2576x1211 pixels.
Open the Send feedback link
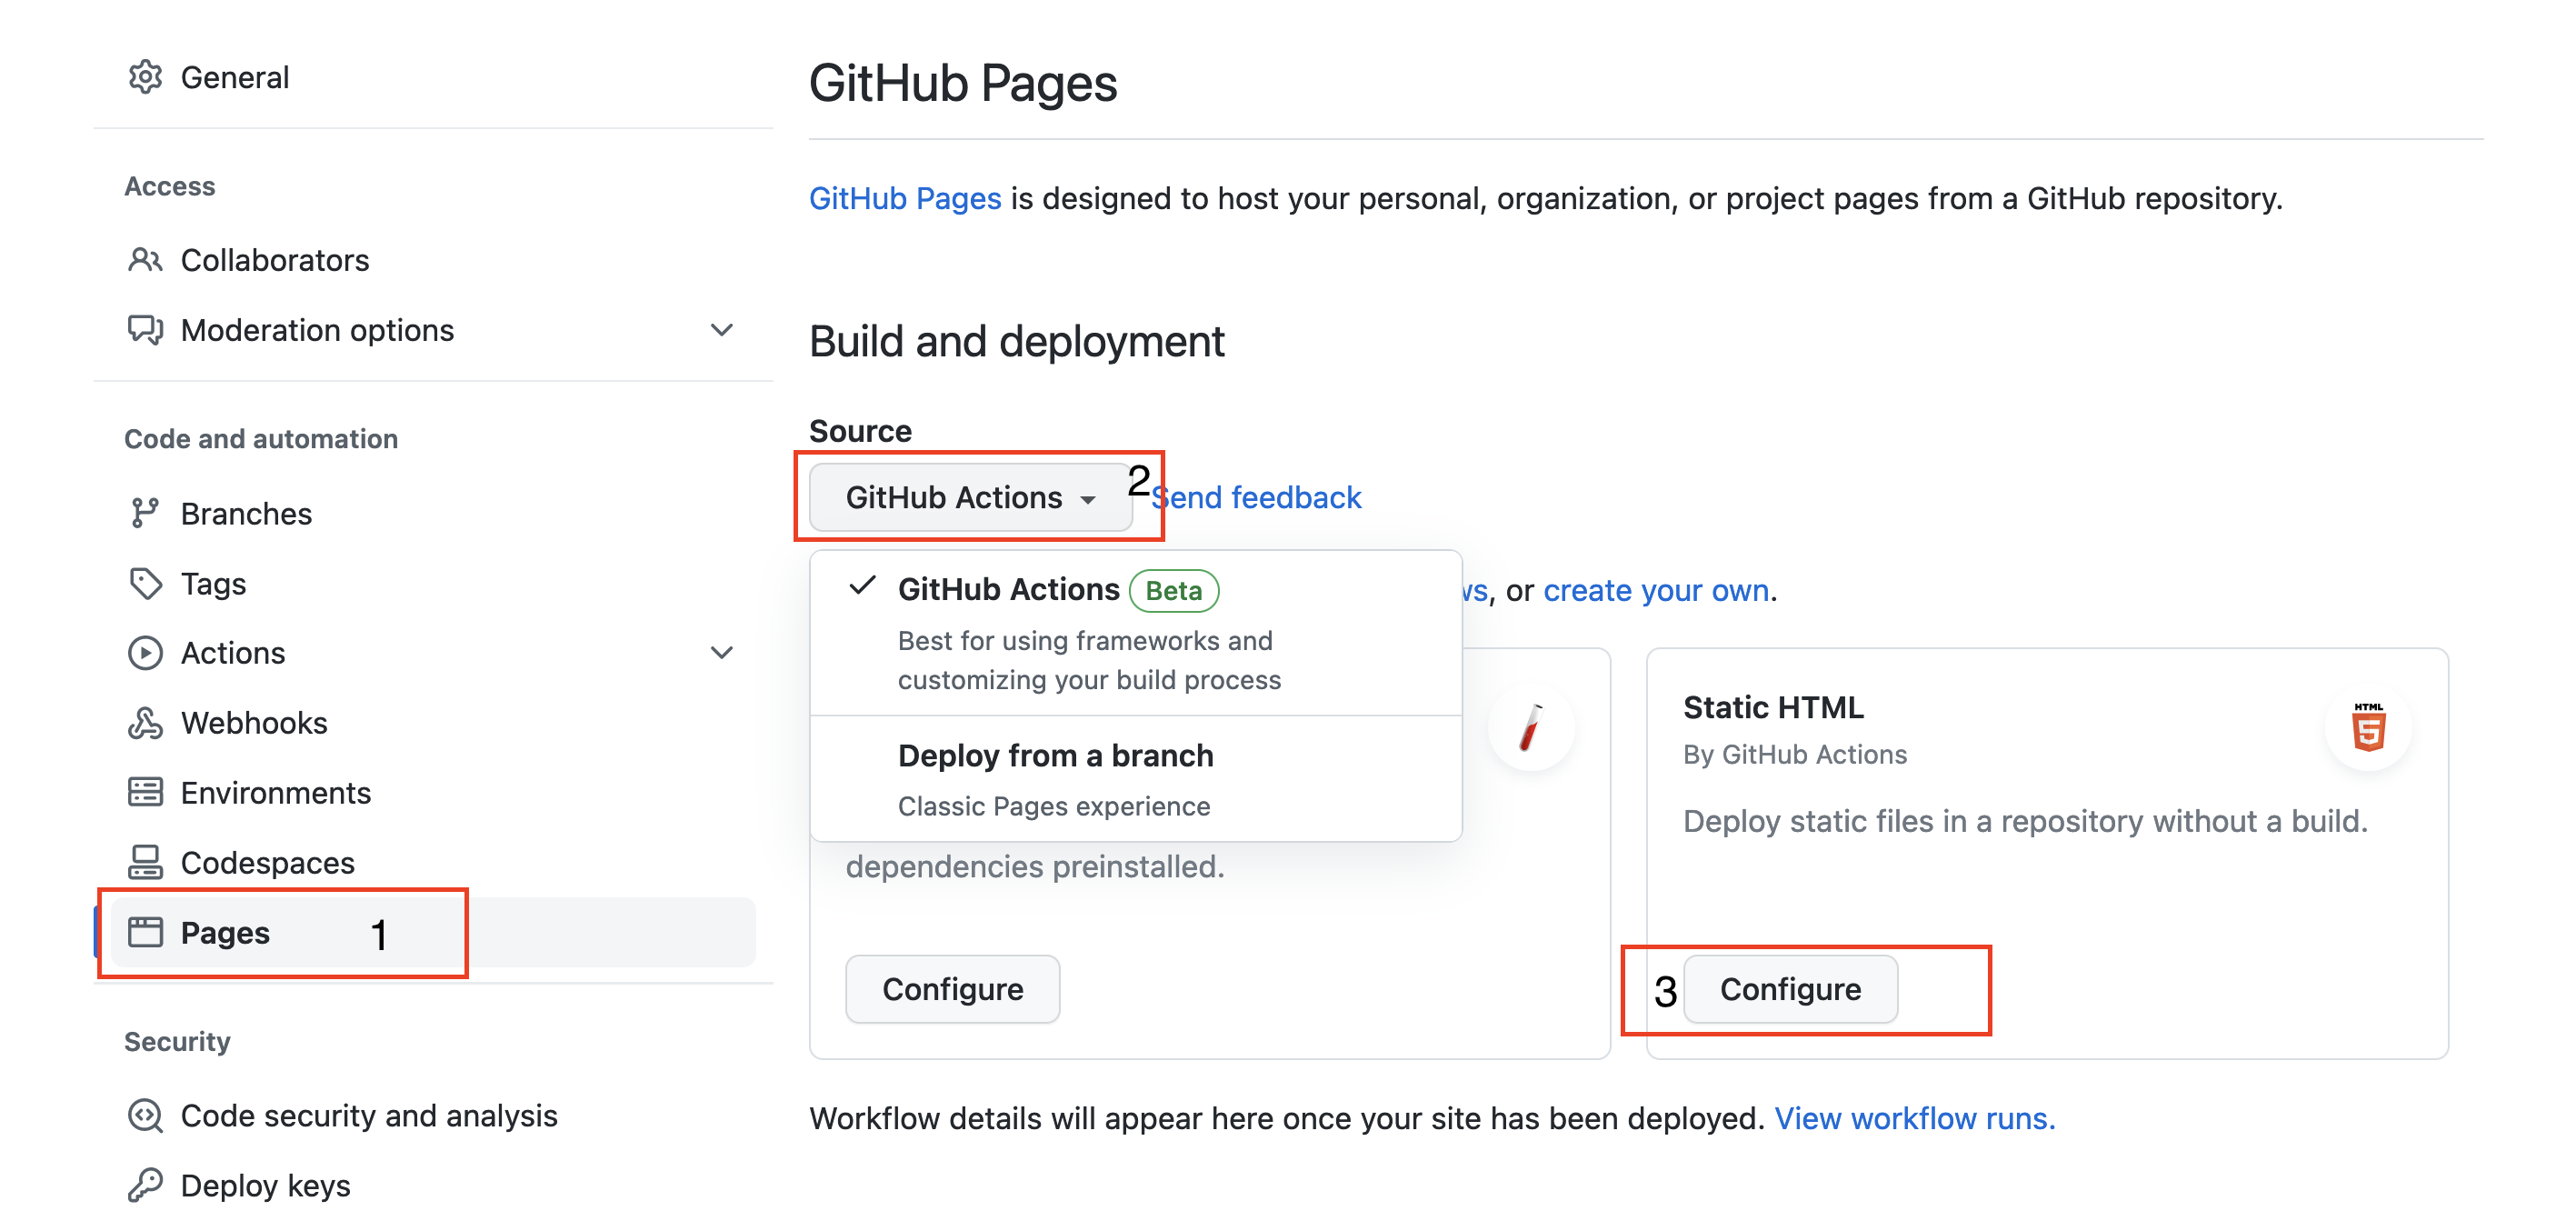[x=1258, y=497]
